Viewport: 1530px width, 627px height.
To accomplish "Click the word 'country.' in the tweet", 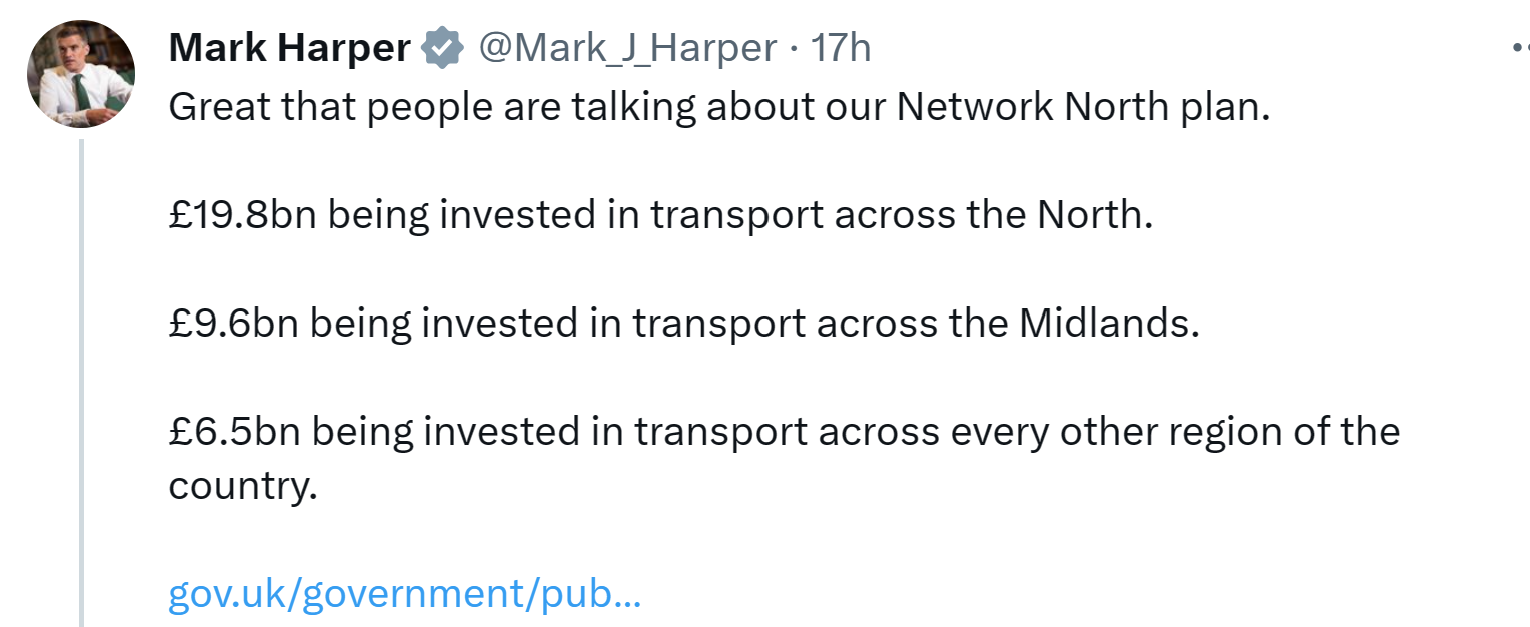I will click(242, 486).
